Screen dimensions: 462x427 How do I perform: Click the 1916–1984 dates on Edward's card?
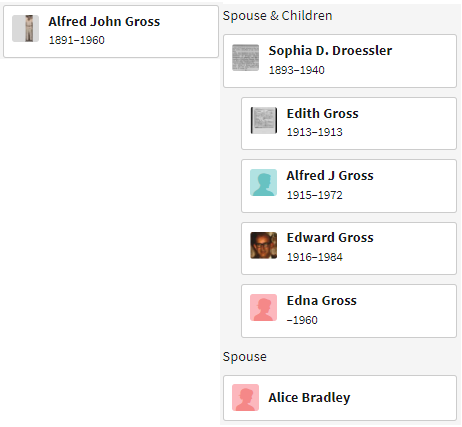pyautogui.click(x=315, y=257)
